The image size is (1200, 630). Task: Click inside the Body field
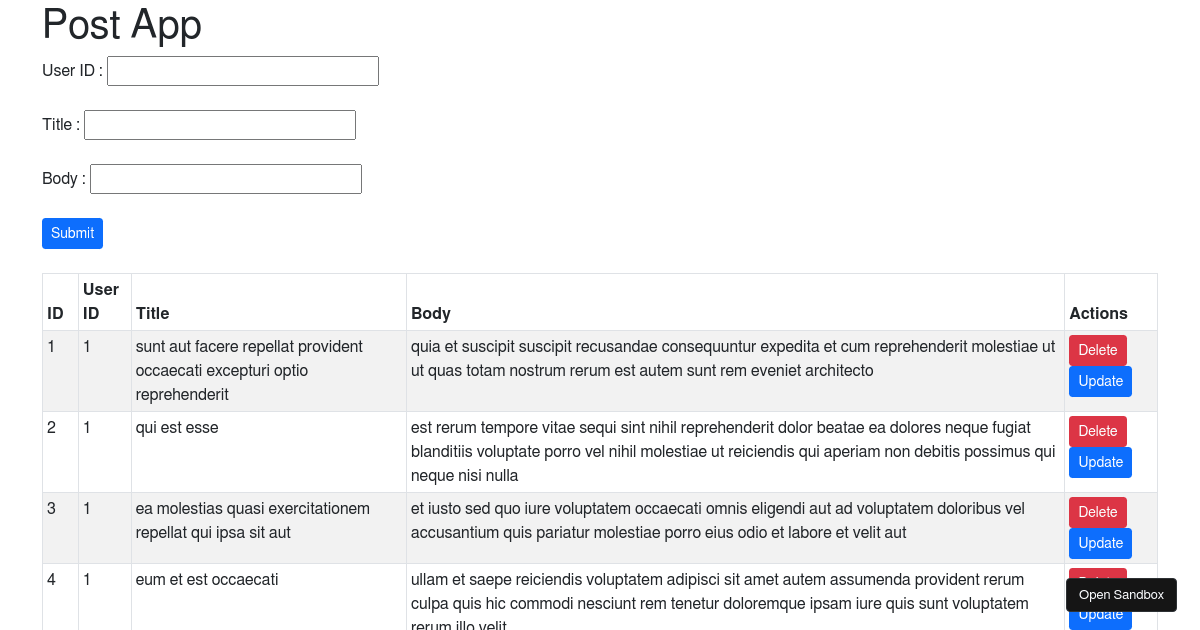(225, 178)
